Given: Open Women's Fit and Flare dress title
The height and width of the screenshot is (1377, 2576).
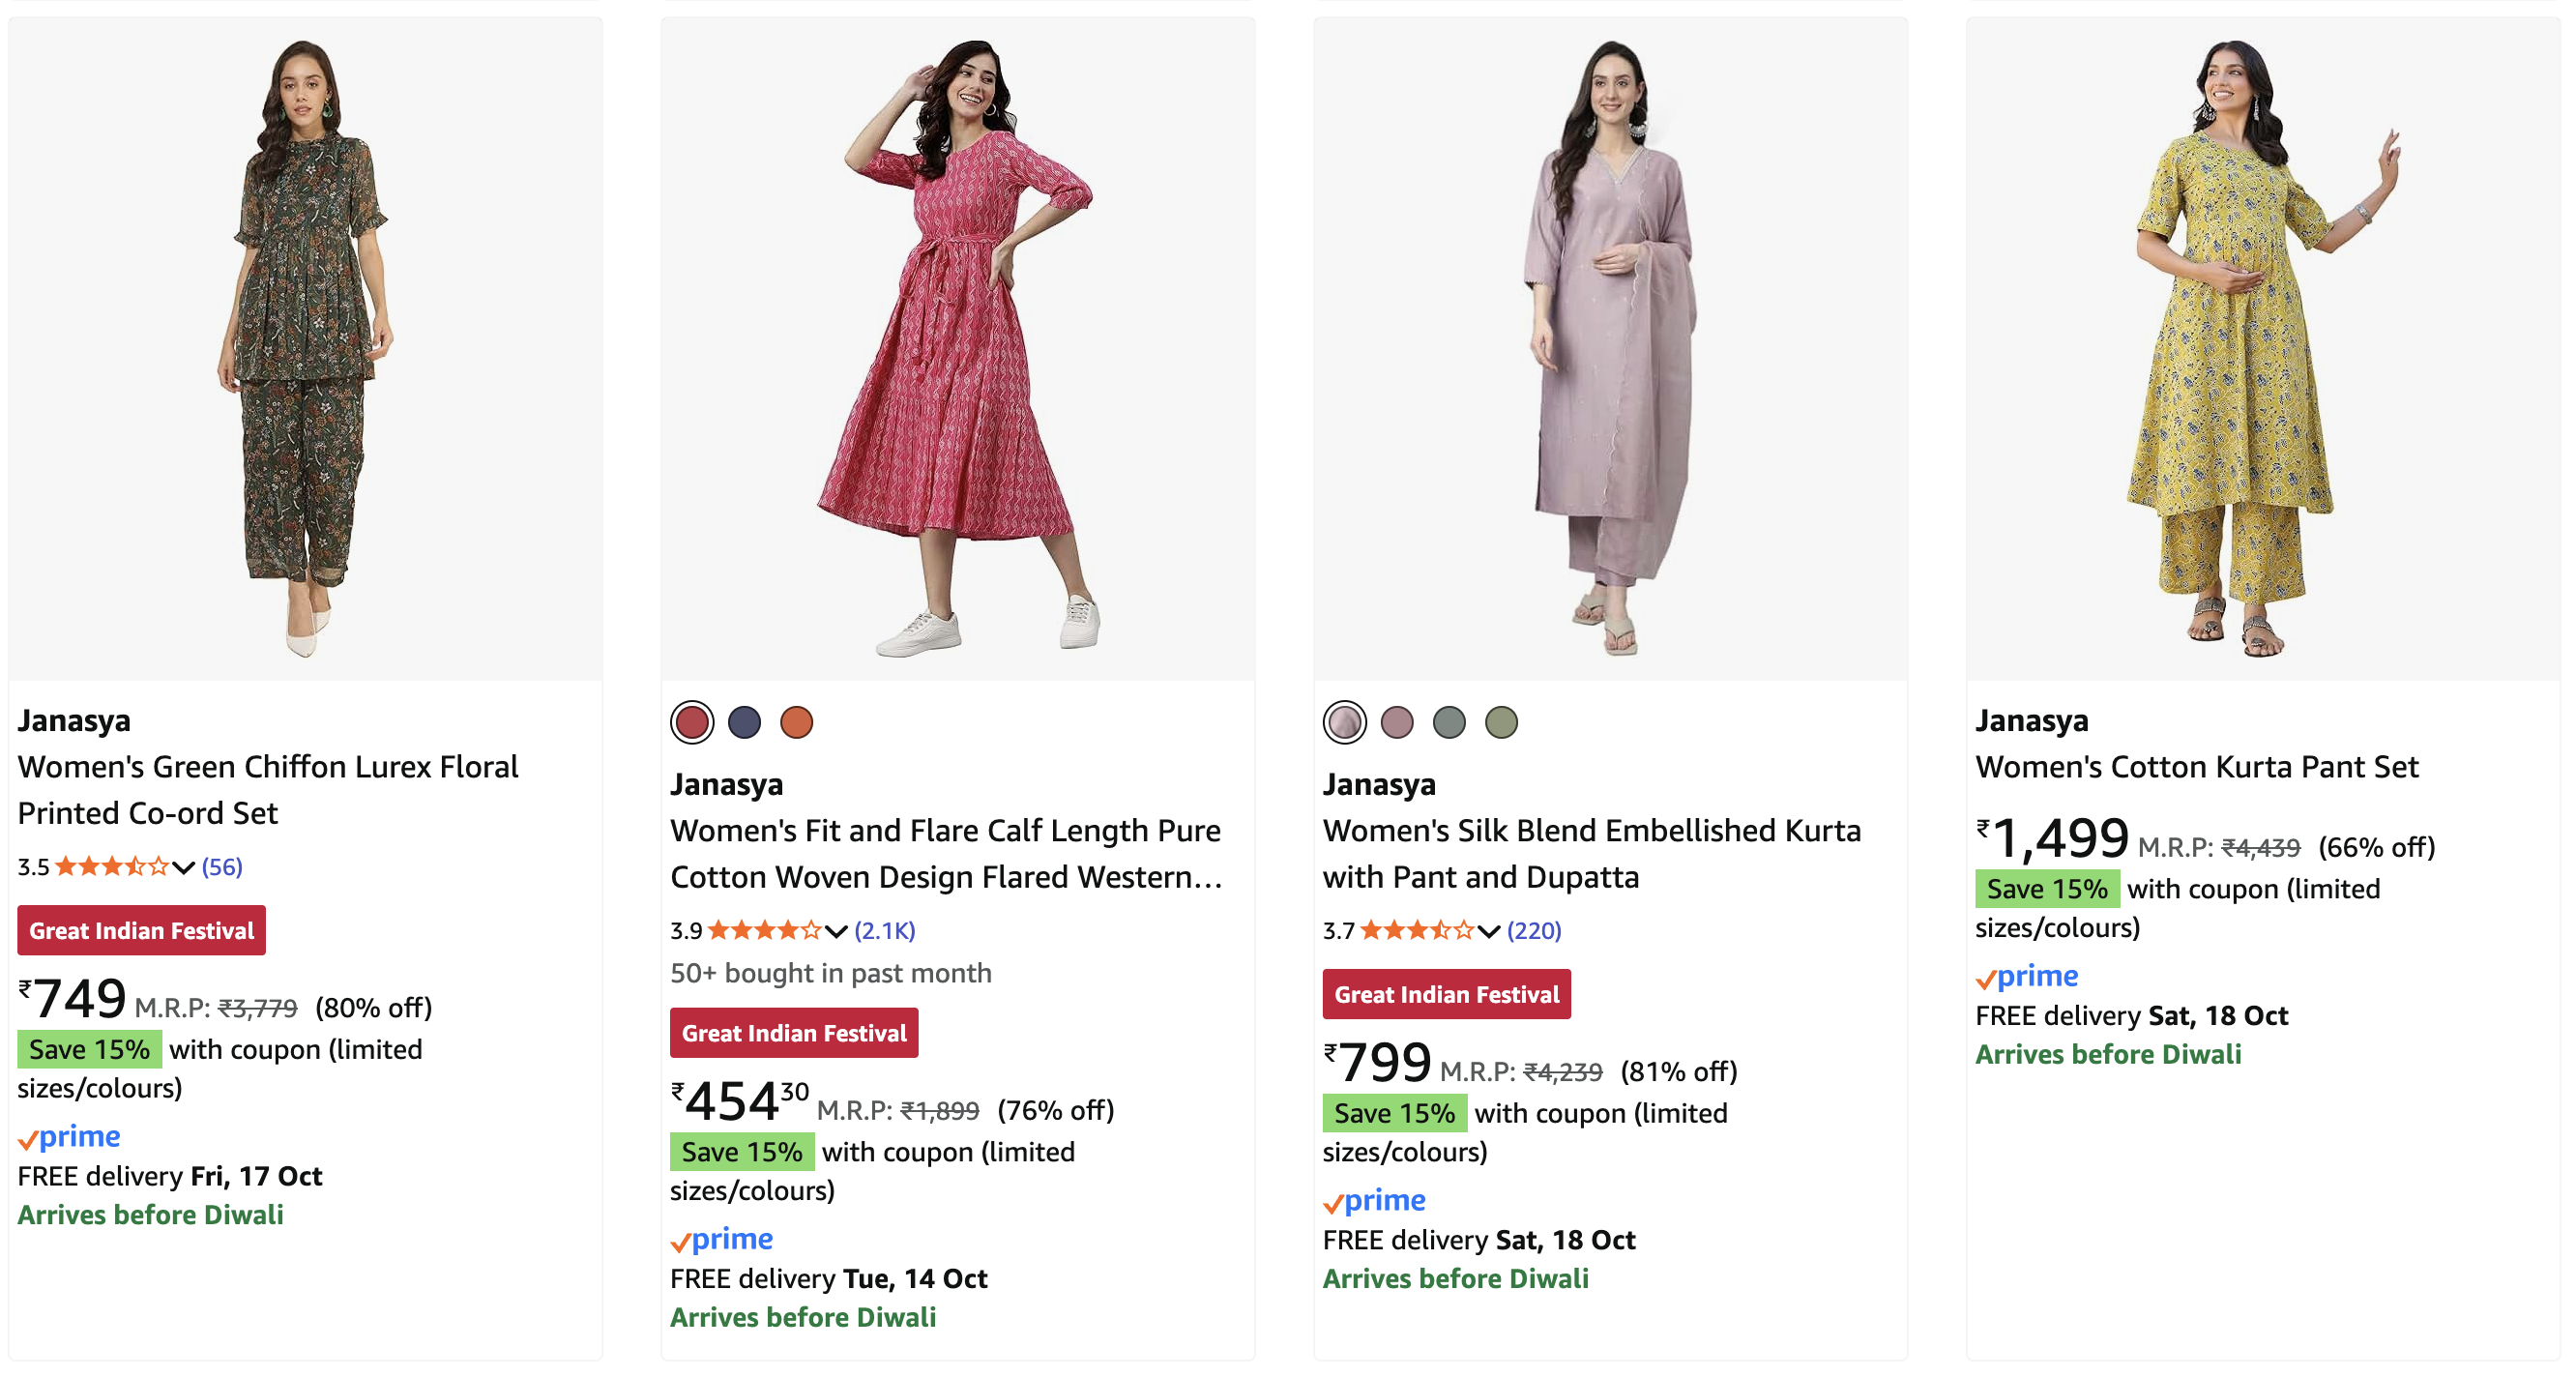Looking at the screenshot, I should pyautogui.click(x=945, y=853).
